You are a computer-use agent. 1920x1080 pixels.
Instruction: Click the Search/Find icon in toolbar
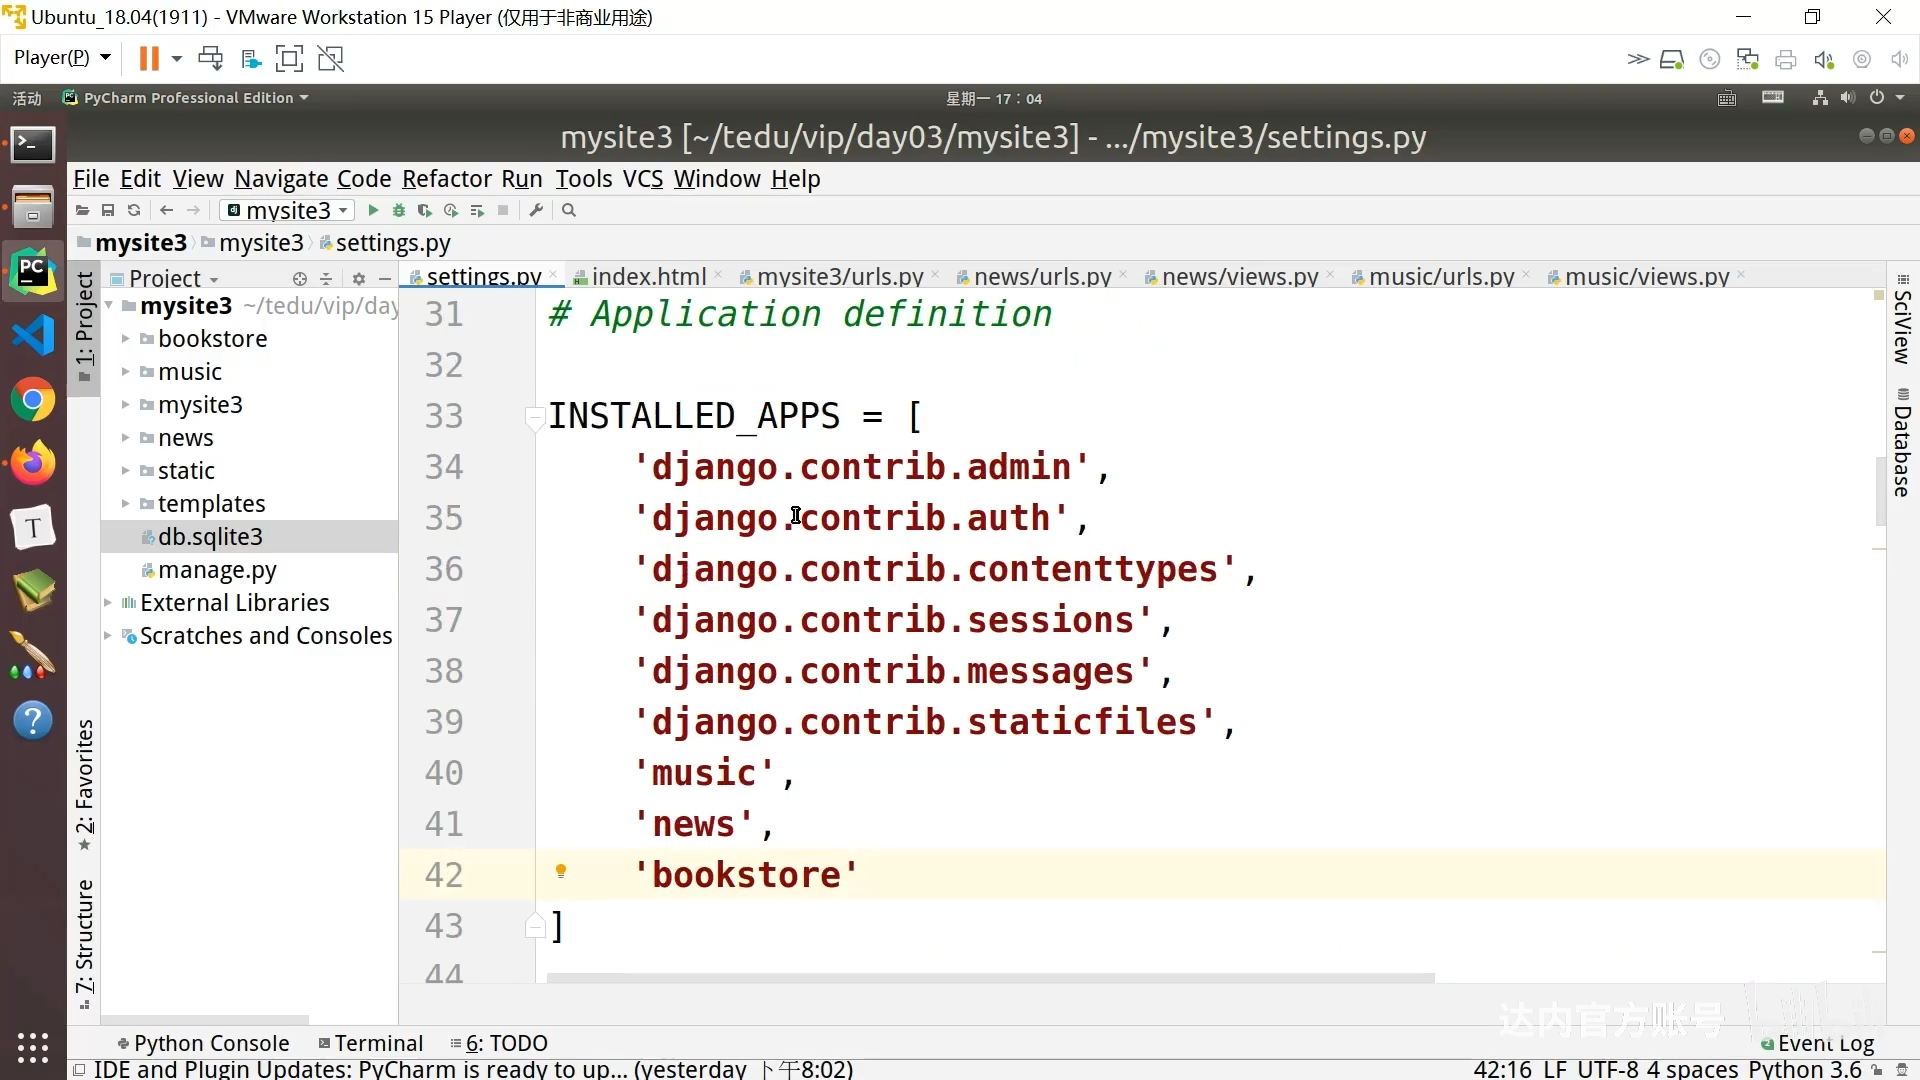568,210
